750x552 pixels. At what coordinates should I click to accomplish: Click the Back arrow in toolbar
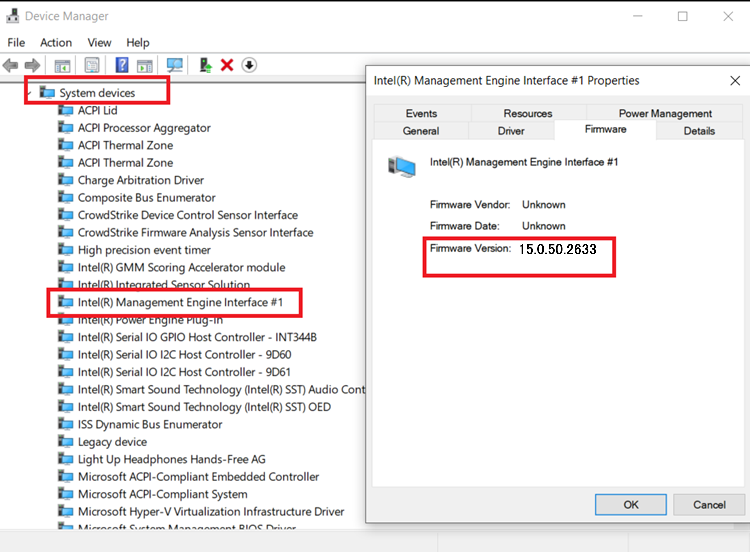click(11, 66)
